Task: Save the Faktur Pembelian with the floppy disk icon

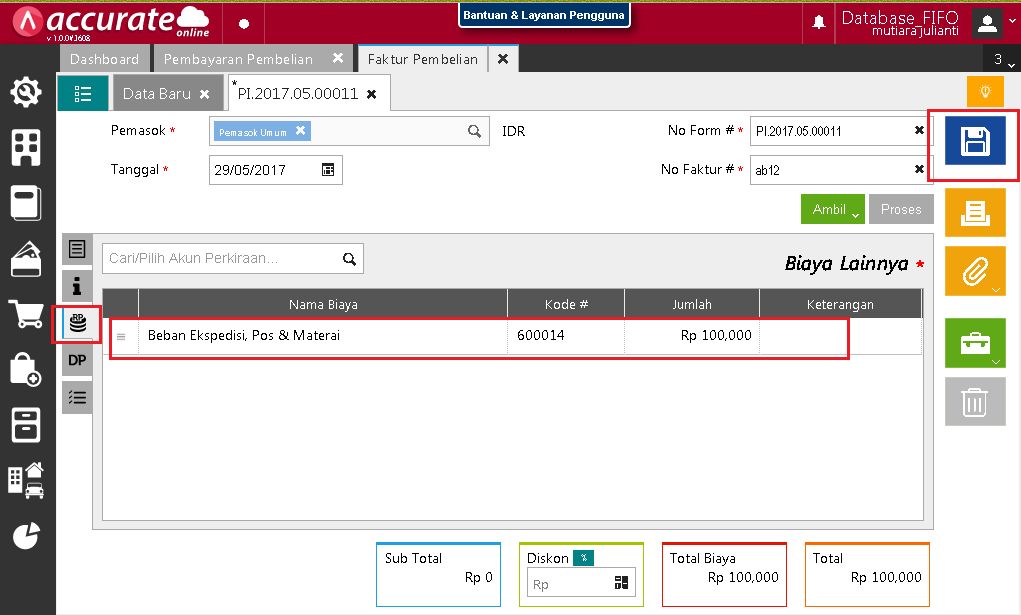Action: click(973, 142)
